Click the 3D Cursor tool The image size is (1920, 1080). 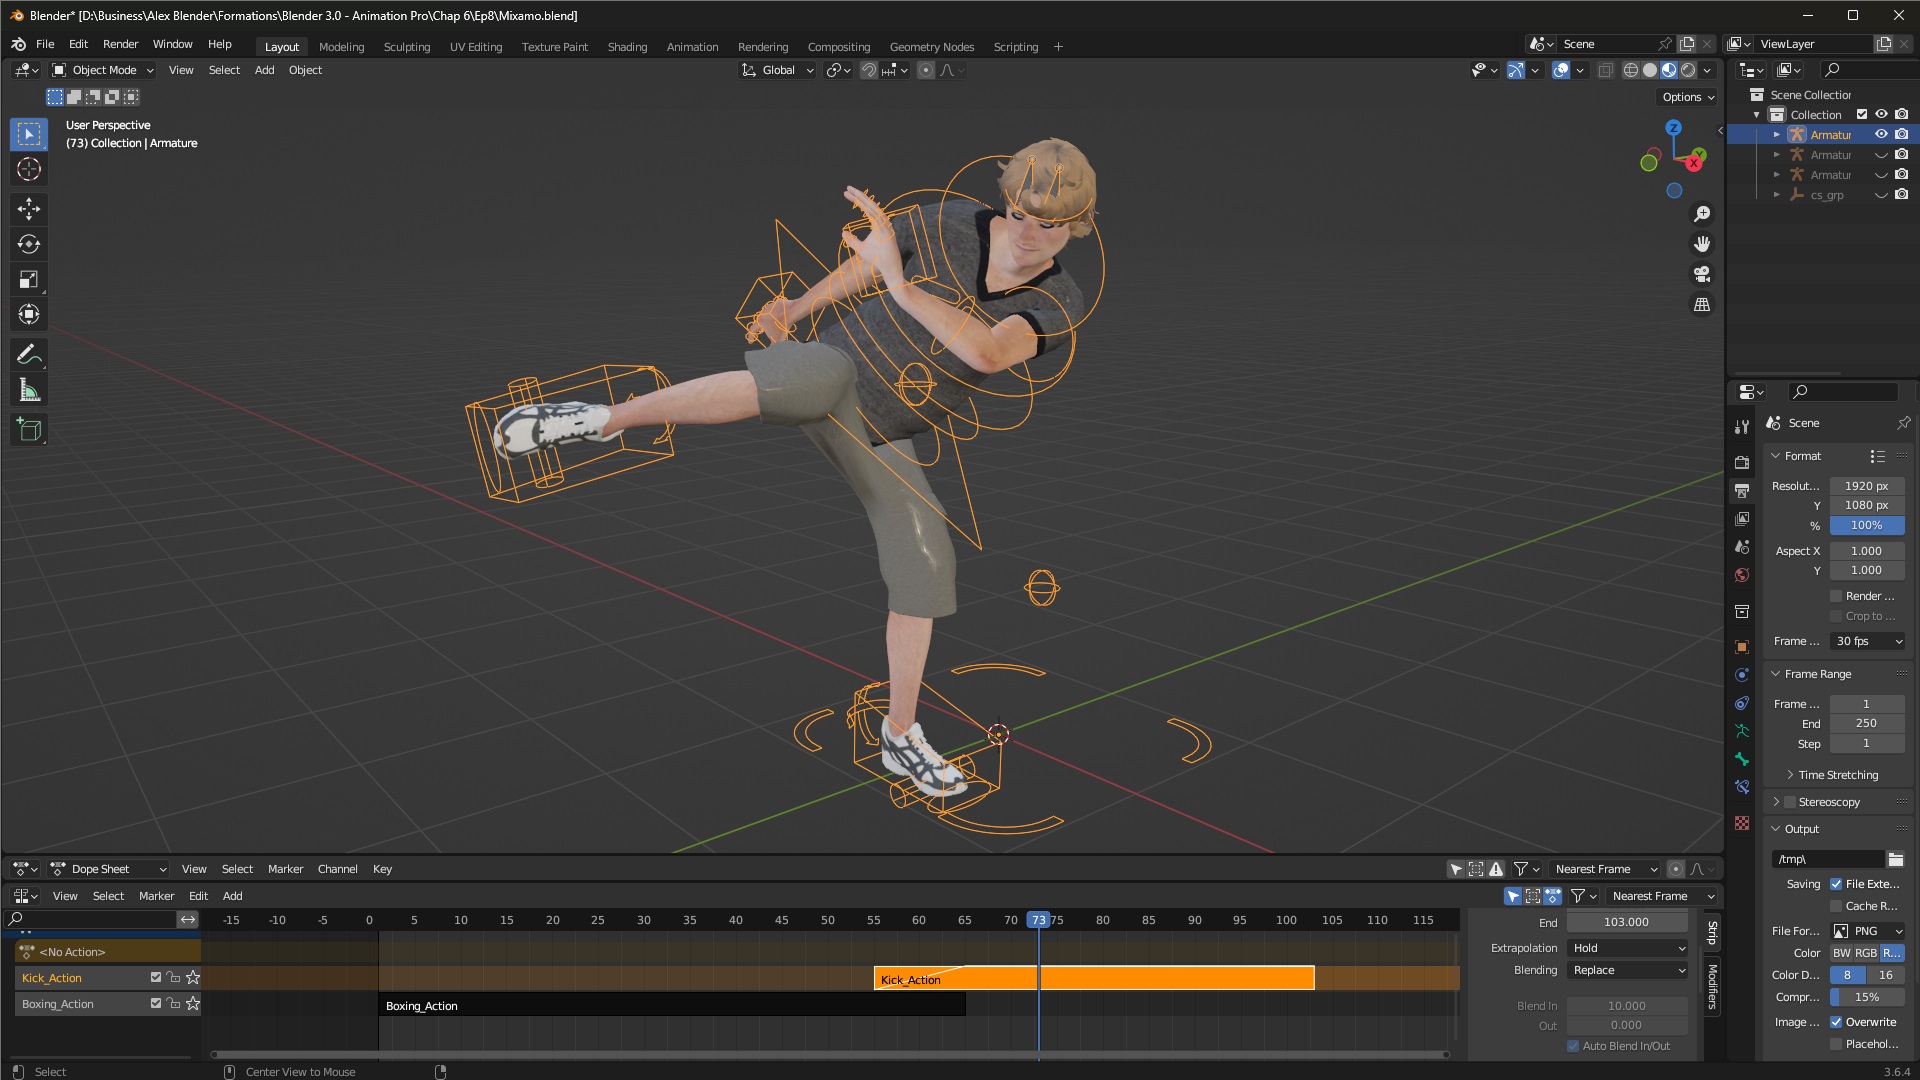coord(29,170)
